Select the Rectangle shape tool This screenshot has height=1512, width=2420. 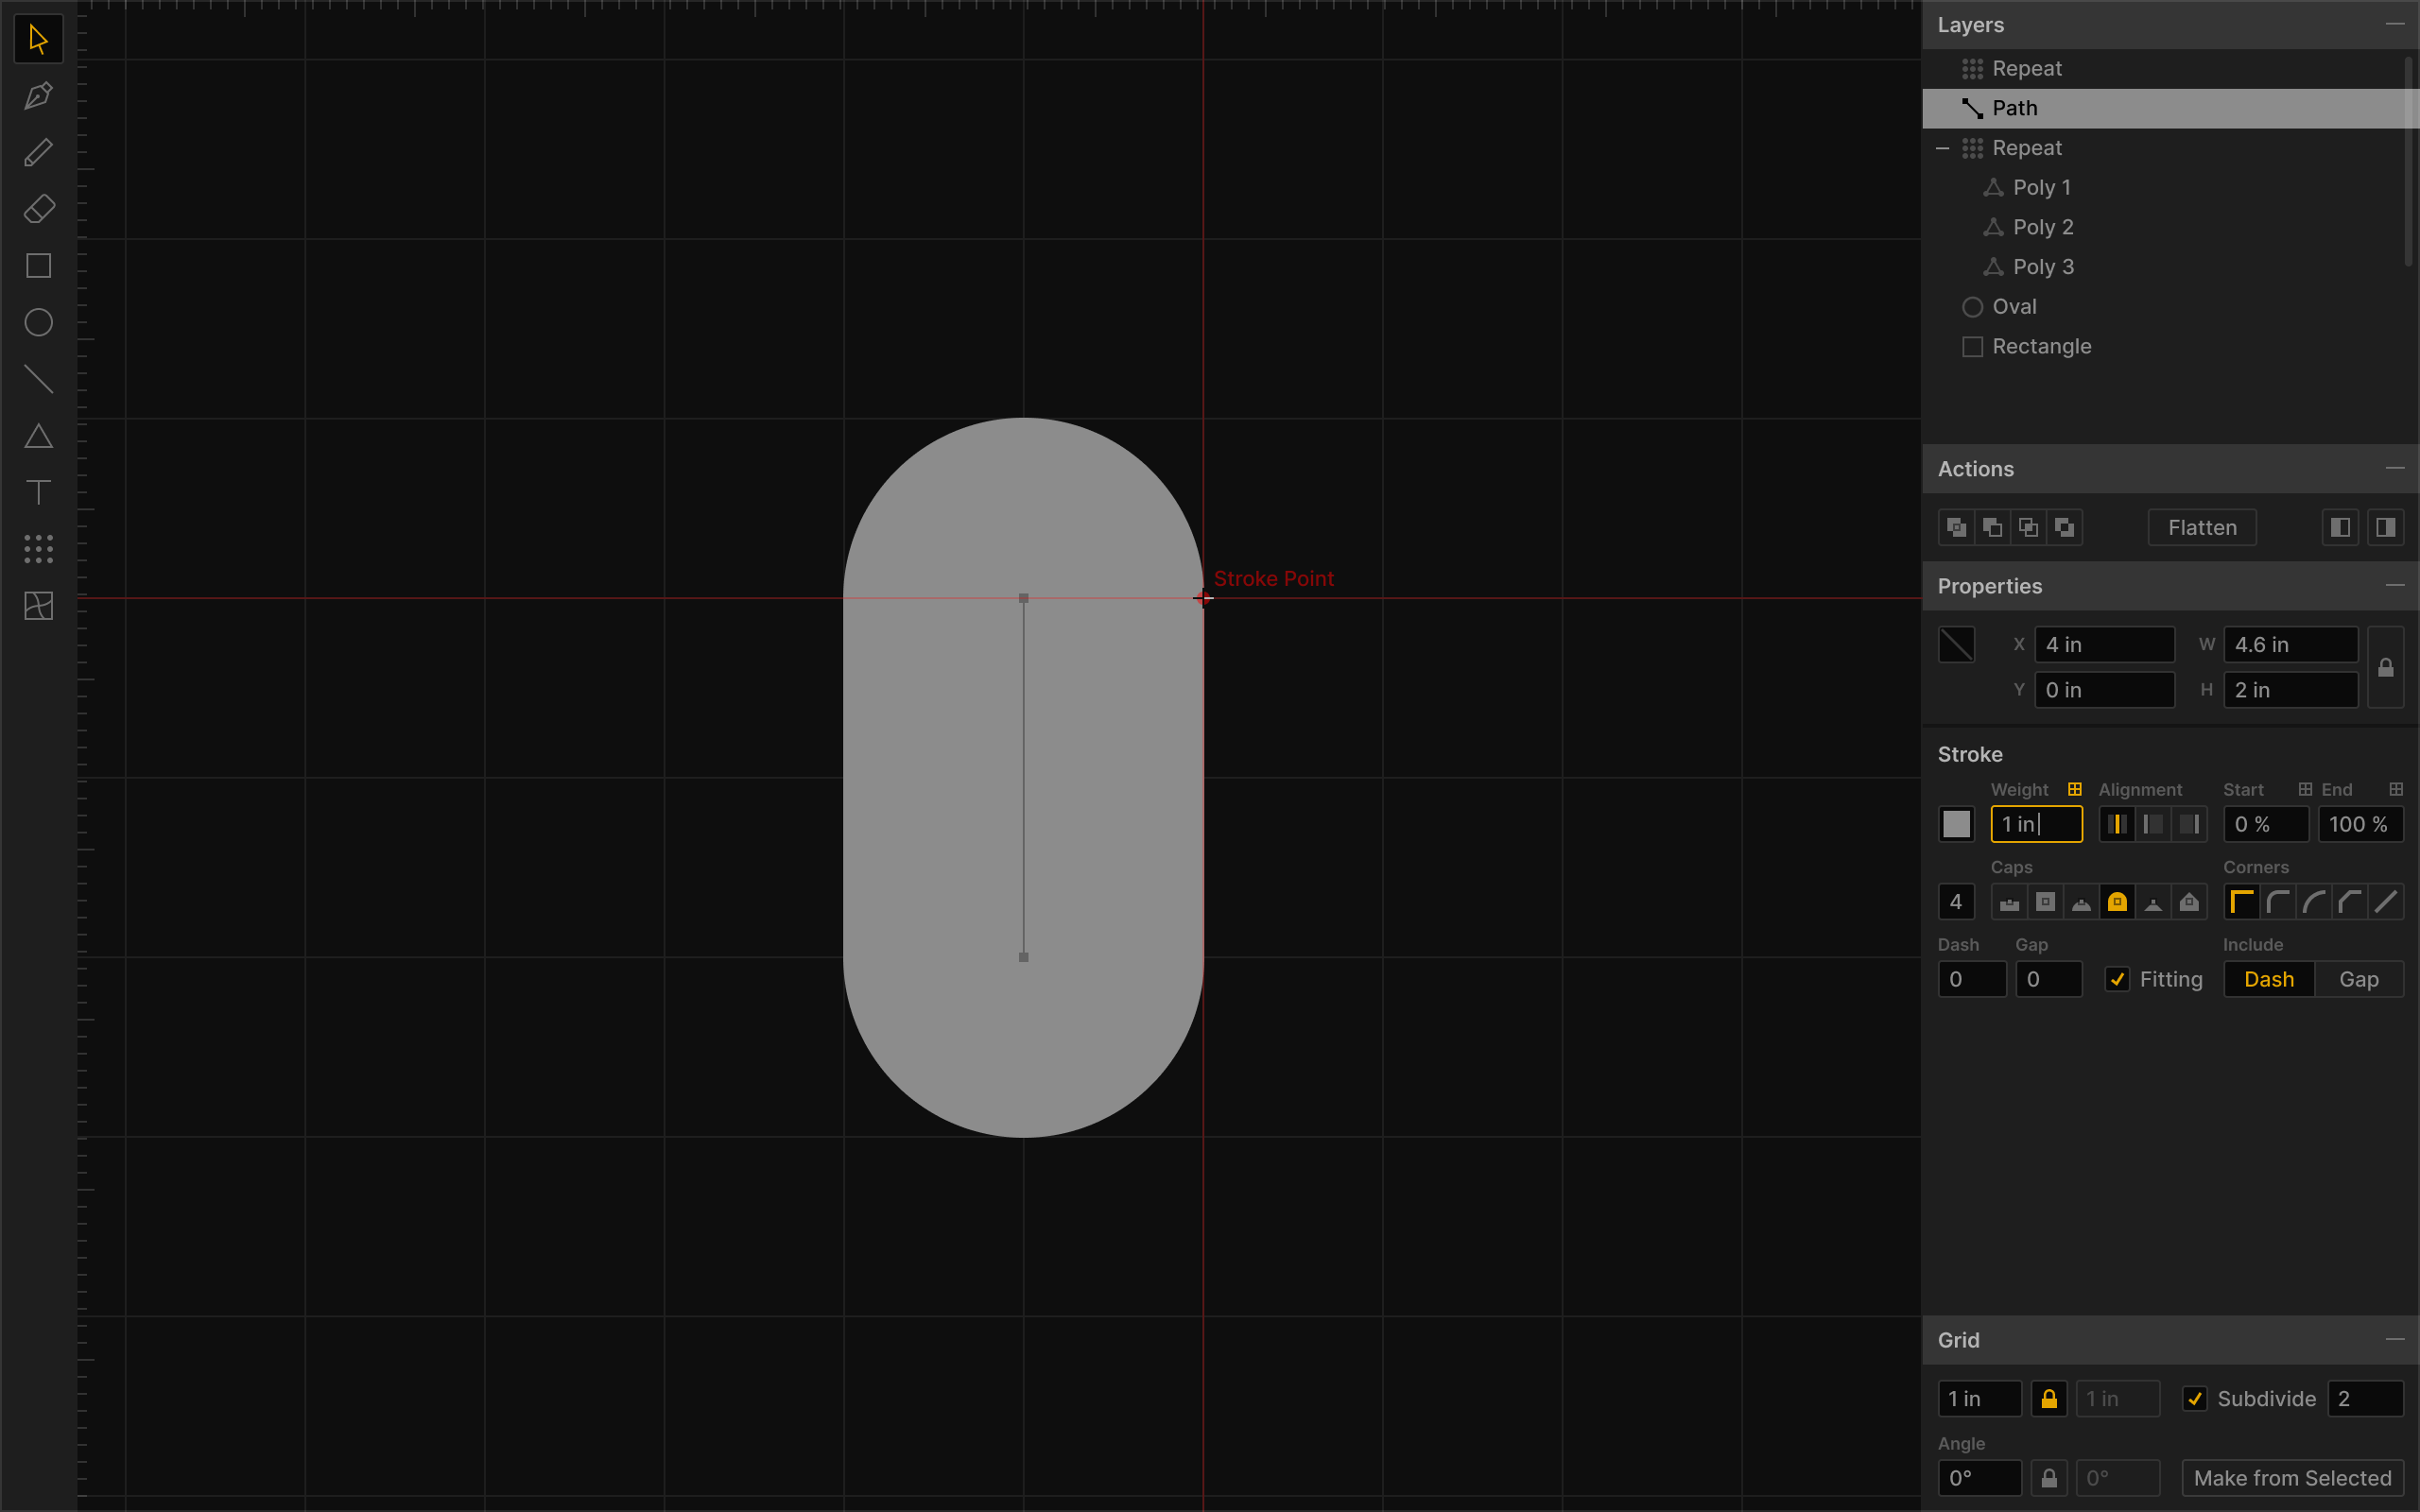(38, 266)
